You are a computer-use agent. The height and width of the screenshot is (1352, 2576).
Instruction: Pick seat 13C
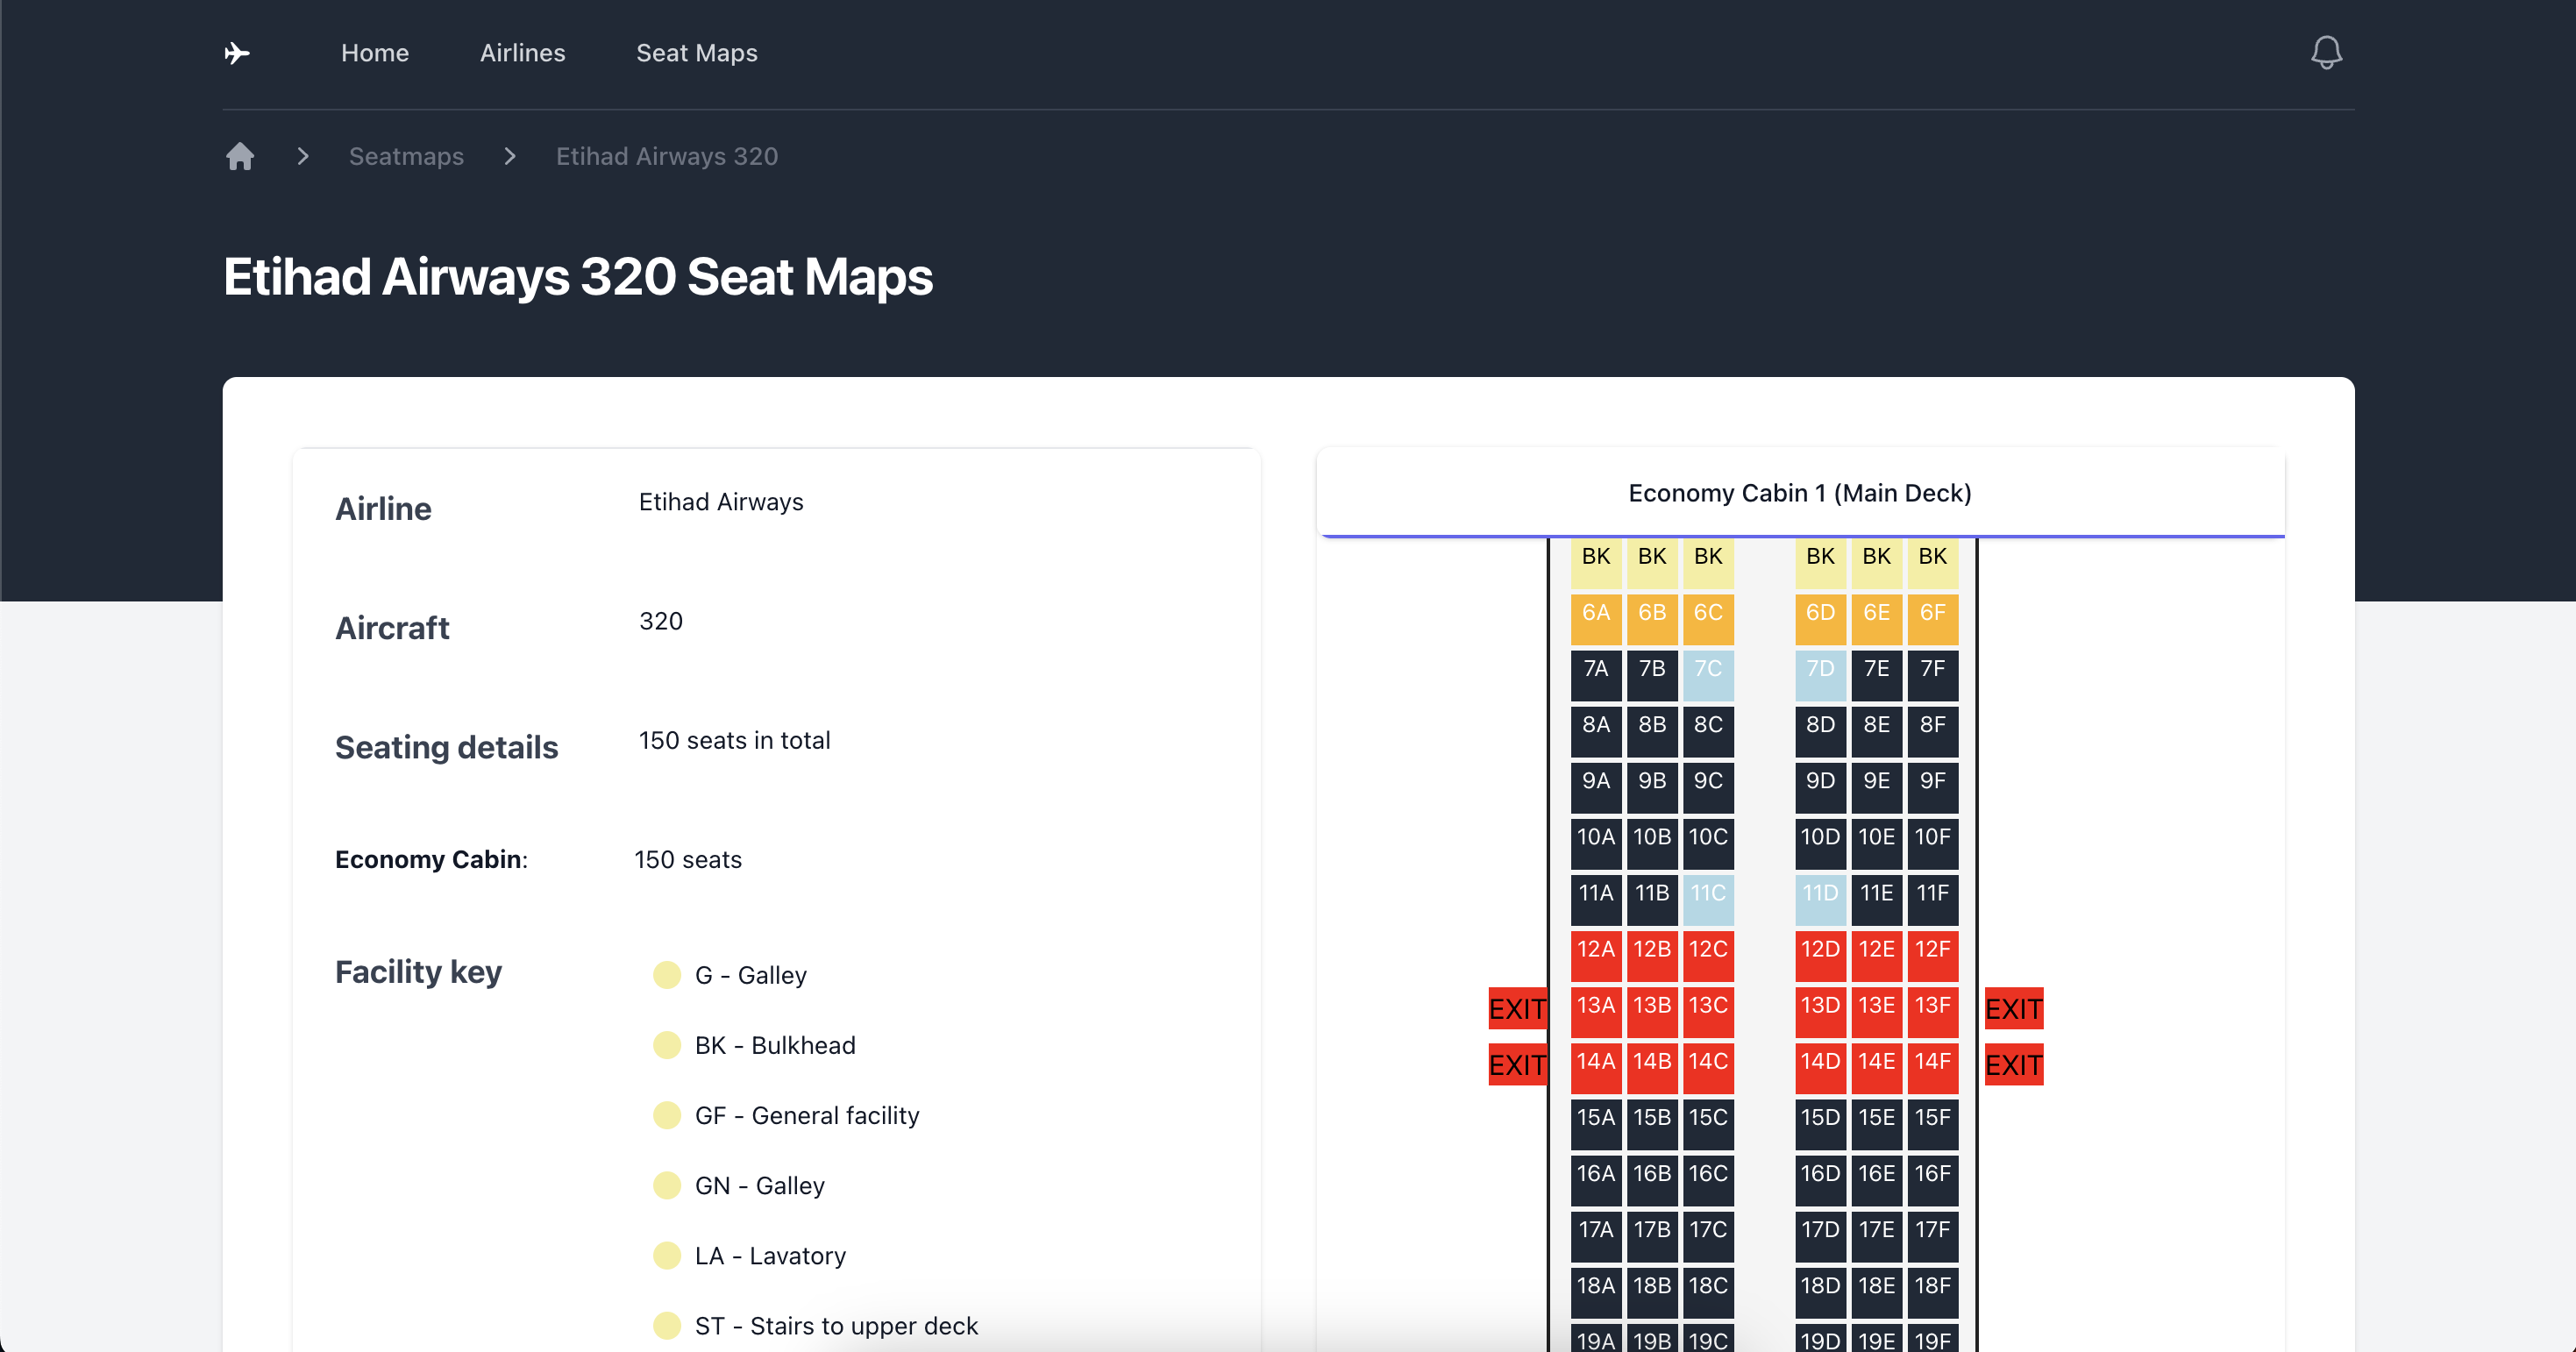[1708, 1011]
